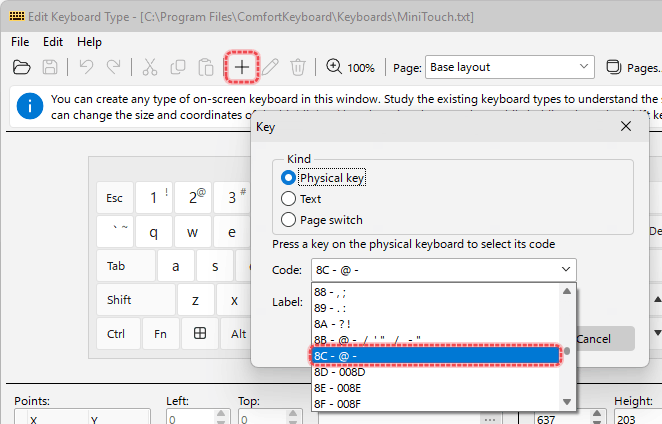The width and height of the screenshot is (662, 424).
Task: Delete selected key with trash icon
Action: pyautogui.click(x=298, y=67)
